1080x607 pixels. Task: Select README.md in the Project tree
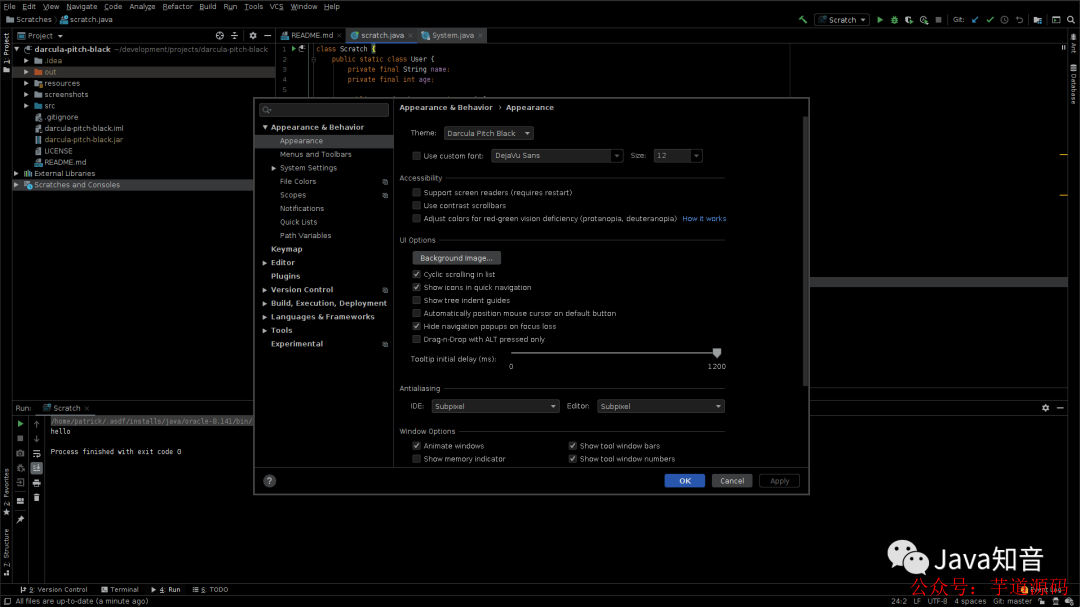(65, 162)
